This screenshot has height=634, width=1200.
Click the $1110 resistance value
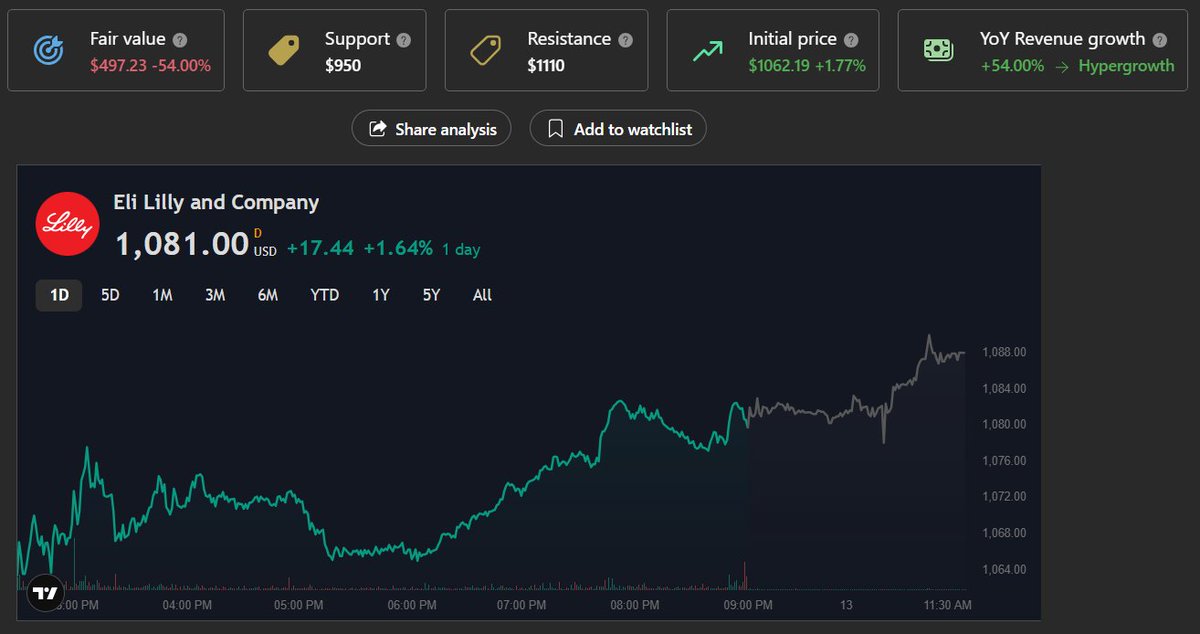(x=546, y=66)
